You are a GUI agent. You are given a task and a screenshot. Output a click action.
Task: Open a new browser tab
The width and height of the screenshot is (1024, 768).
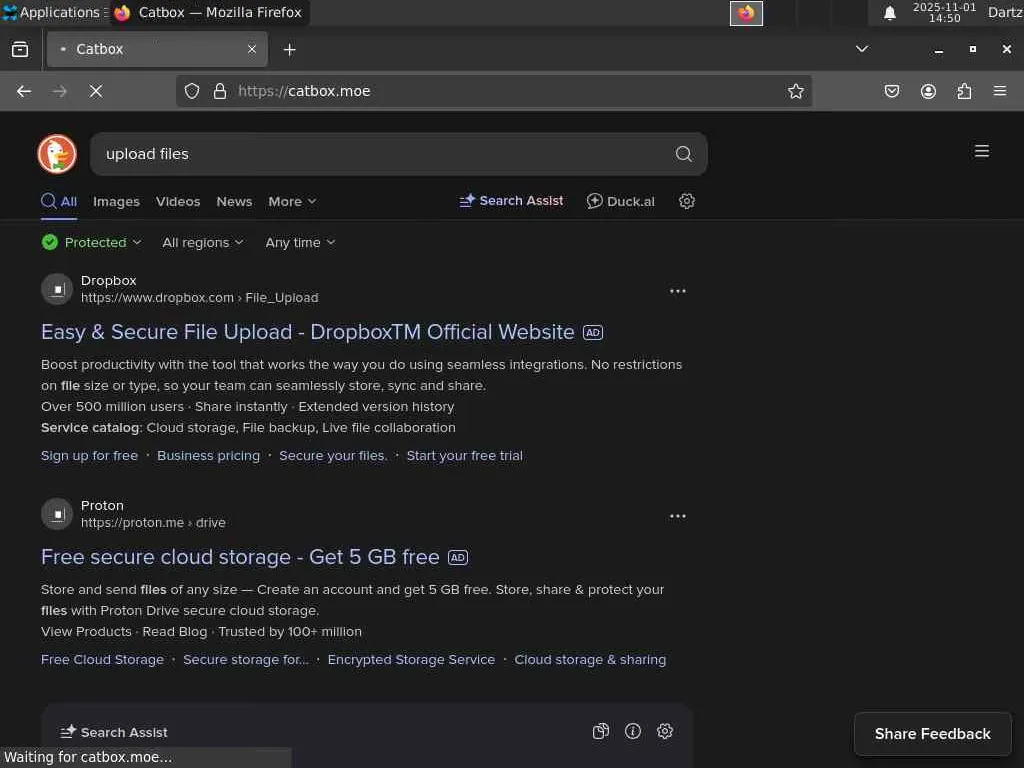289,50
